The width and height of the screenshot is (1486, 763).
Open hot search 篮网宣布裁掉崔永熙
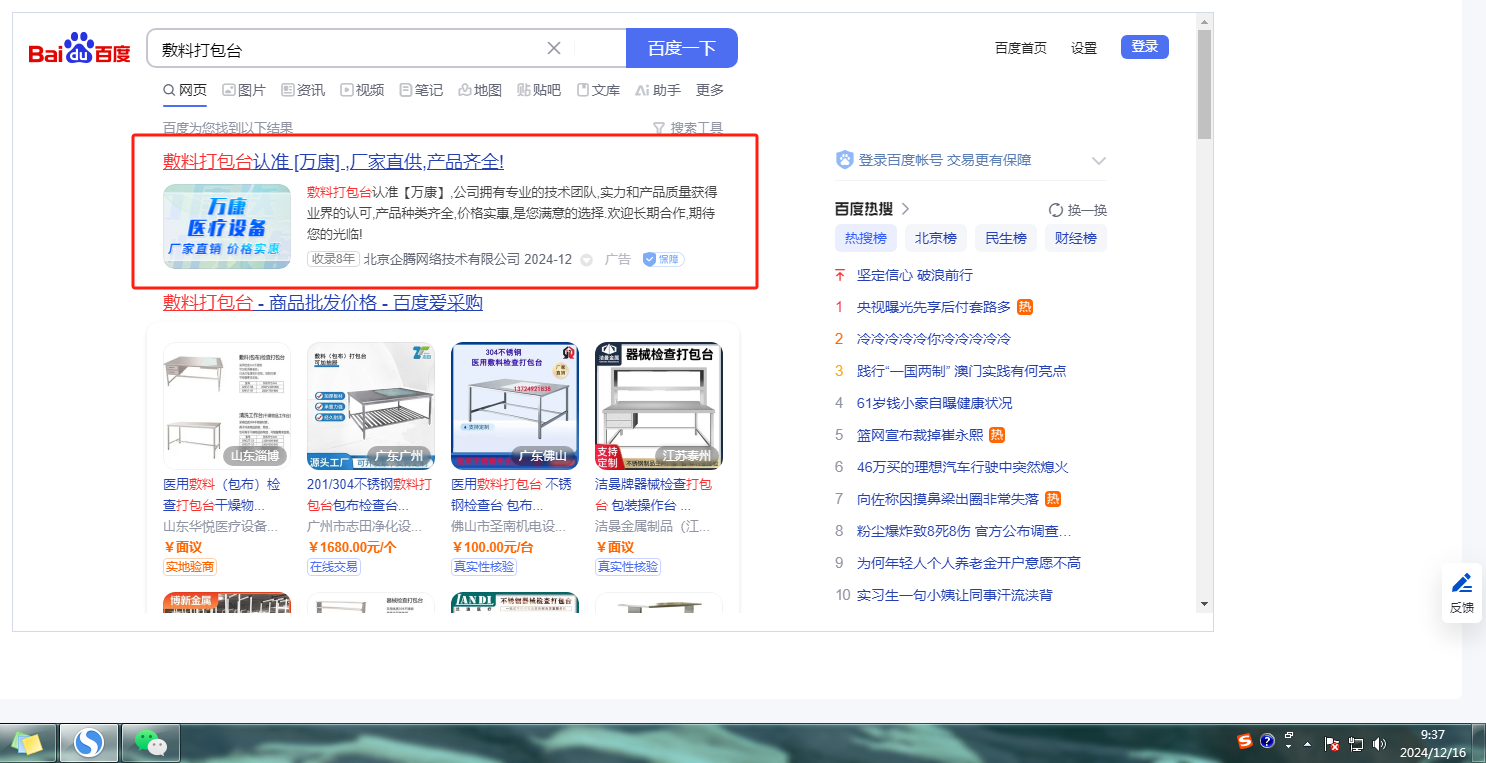pos(920,435)
